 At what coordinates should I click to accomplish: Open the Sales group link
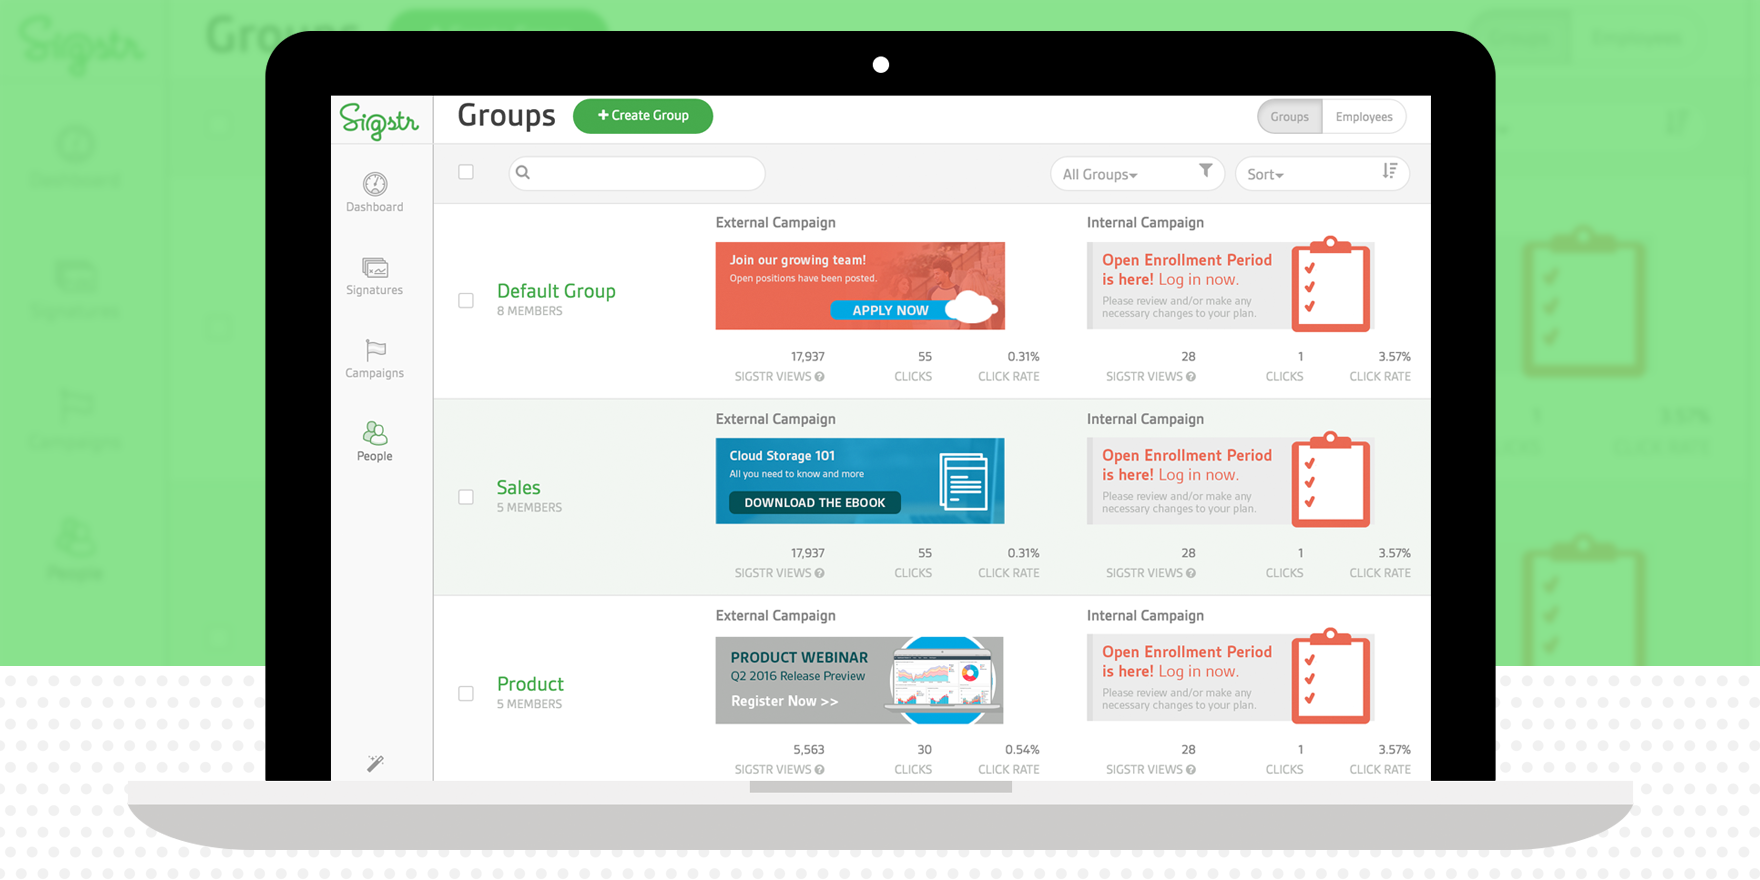click(518, 487)
